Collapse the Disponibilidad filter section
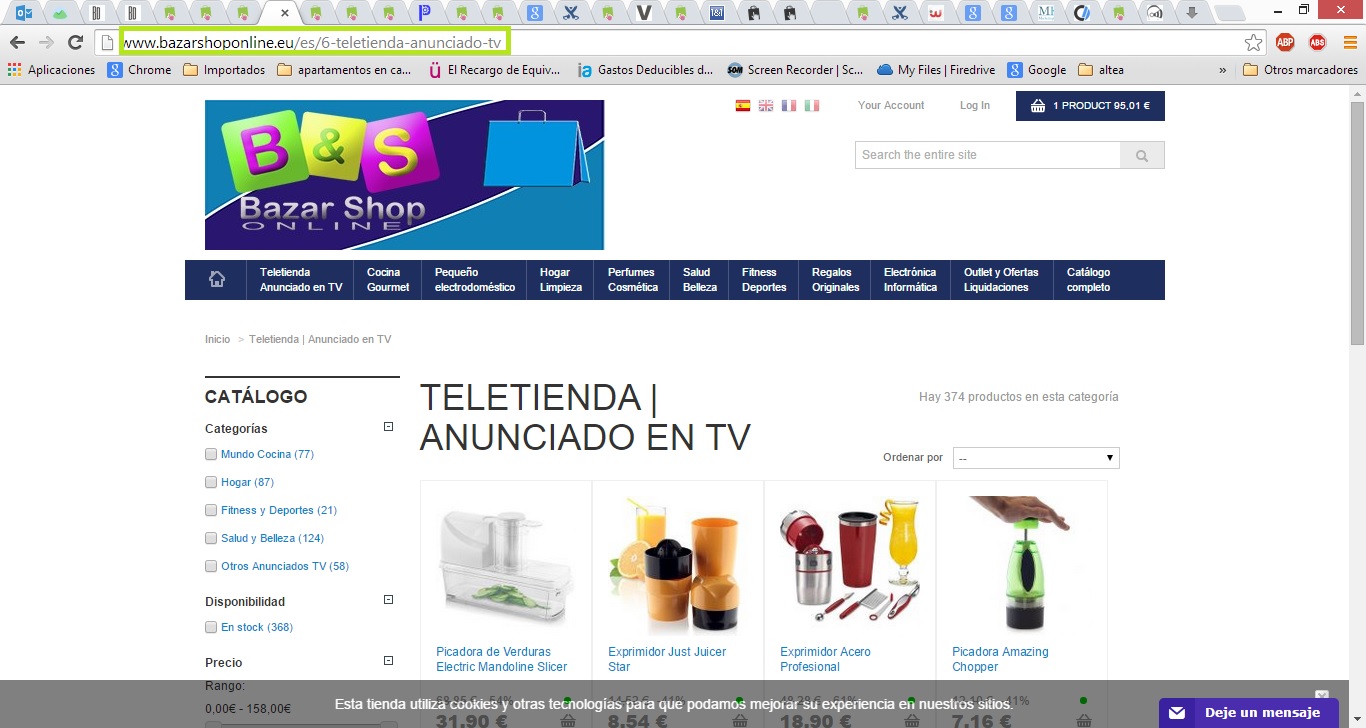 [x=389, y=600]
